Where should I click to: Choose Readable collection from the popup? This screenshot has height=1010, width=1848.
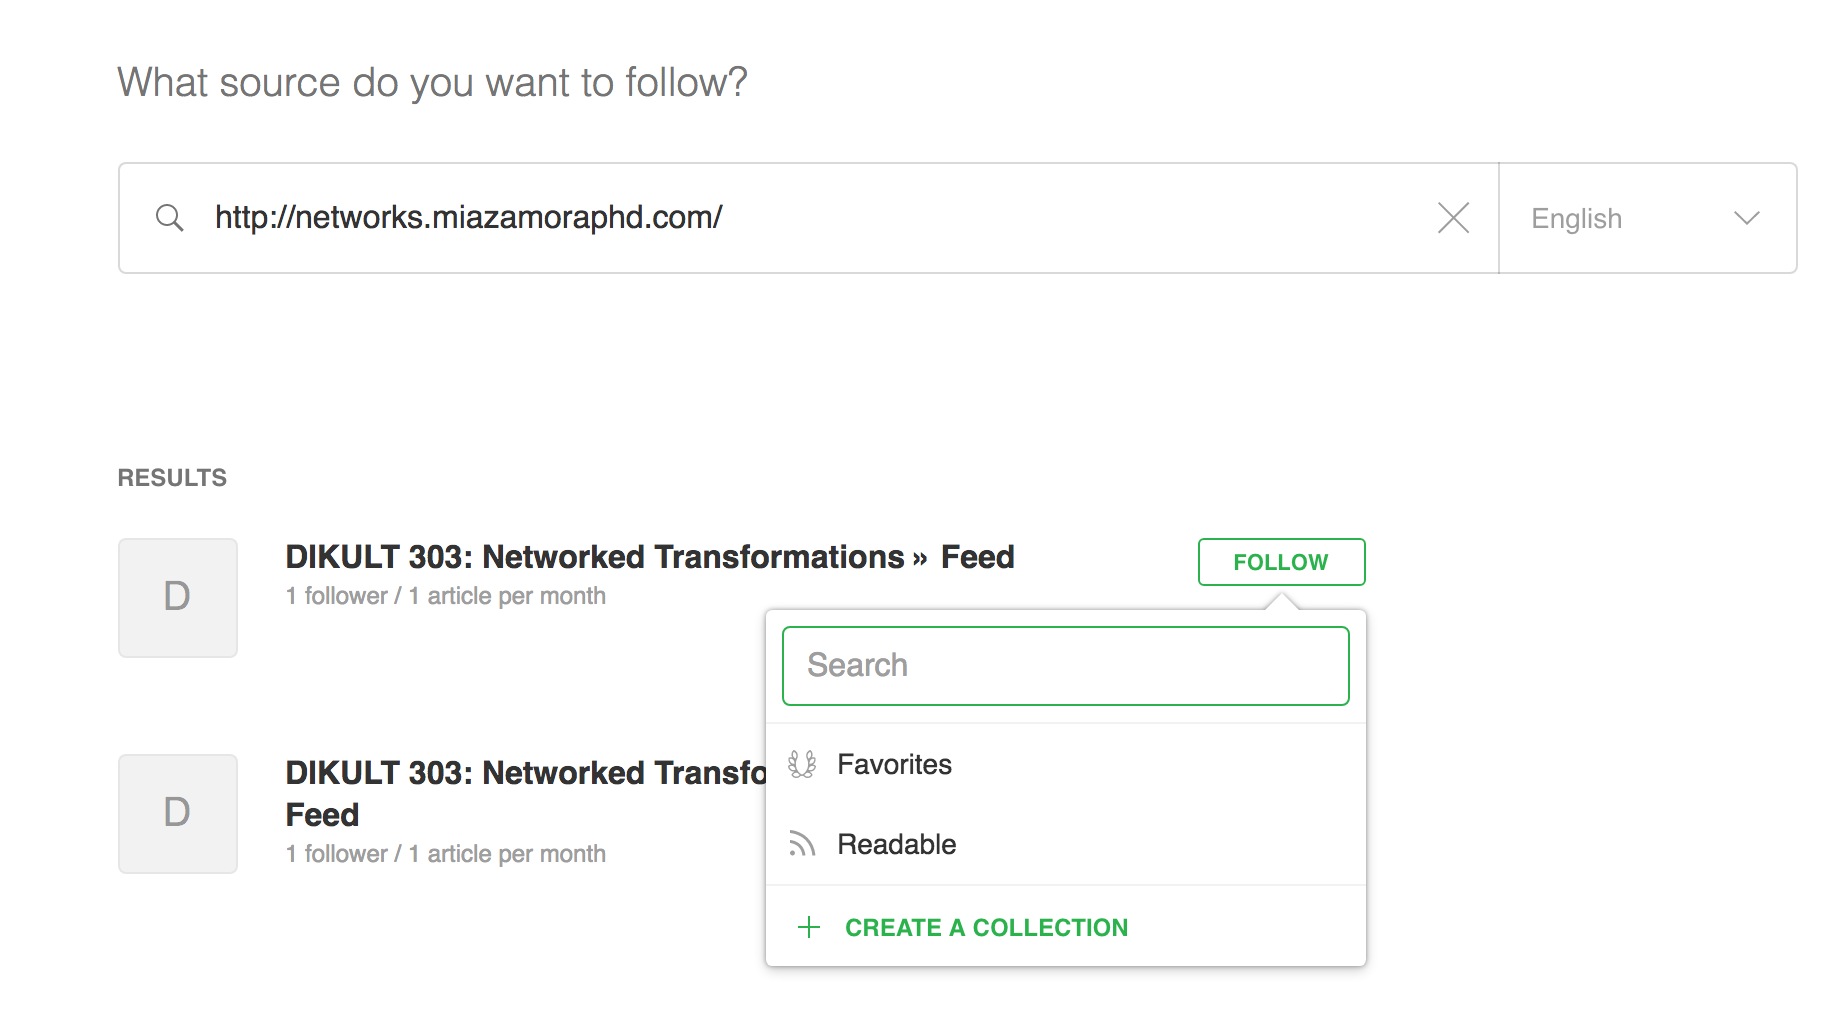coord(896,845)
